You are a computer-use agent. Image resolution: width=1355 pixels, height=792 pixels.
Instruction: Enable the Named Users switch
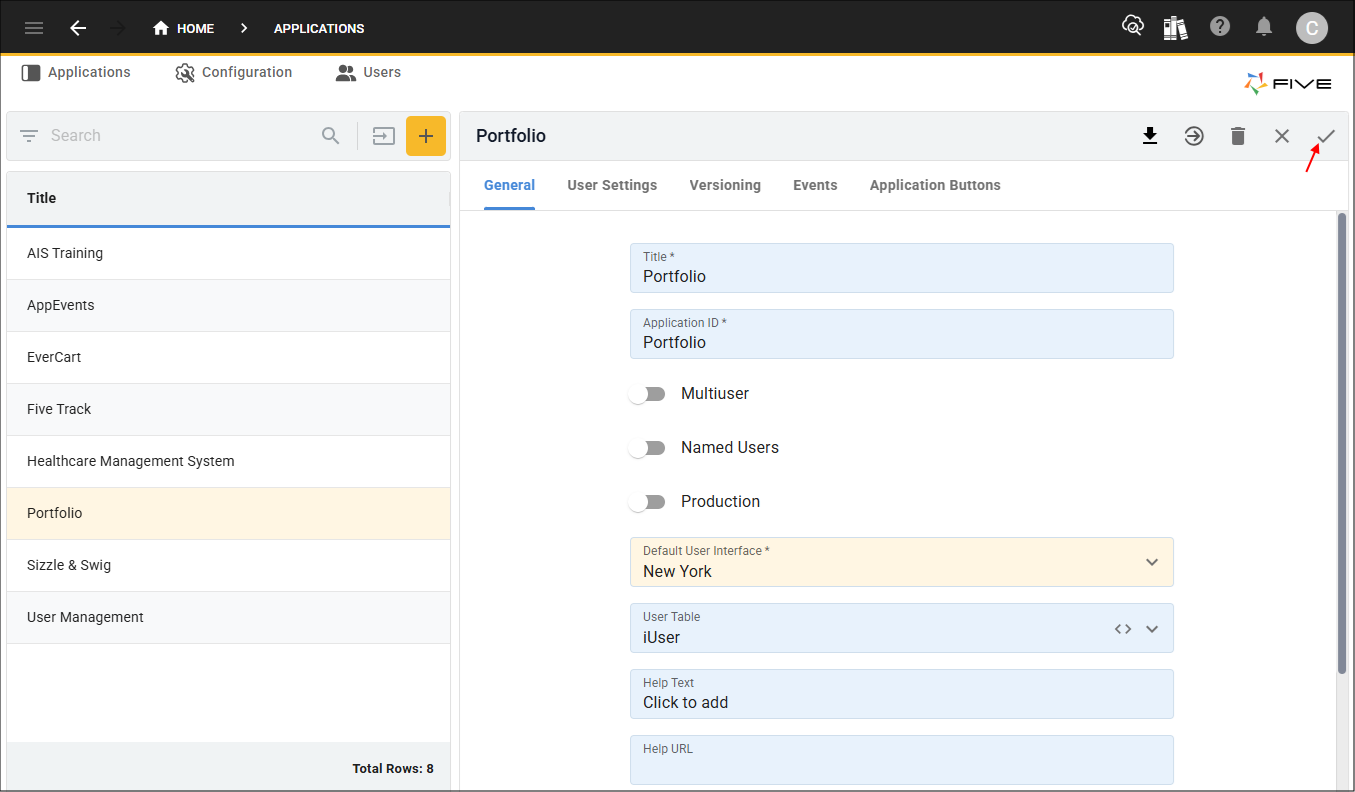[647, 448]
